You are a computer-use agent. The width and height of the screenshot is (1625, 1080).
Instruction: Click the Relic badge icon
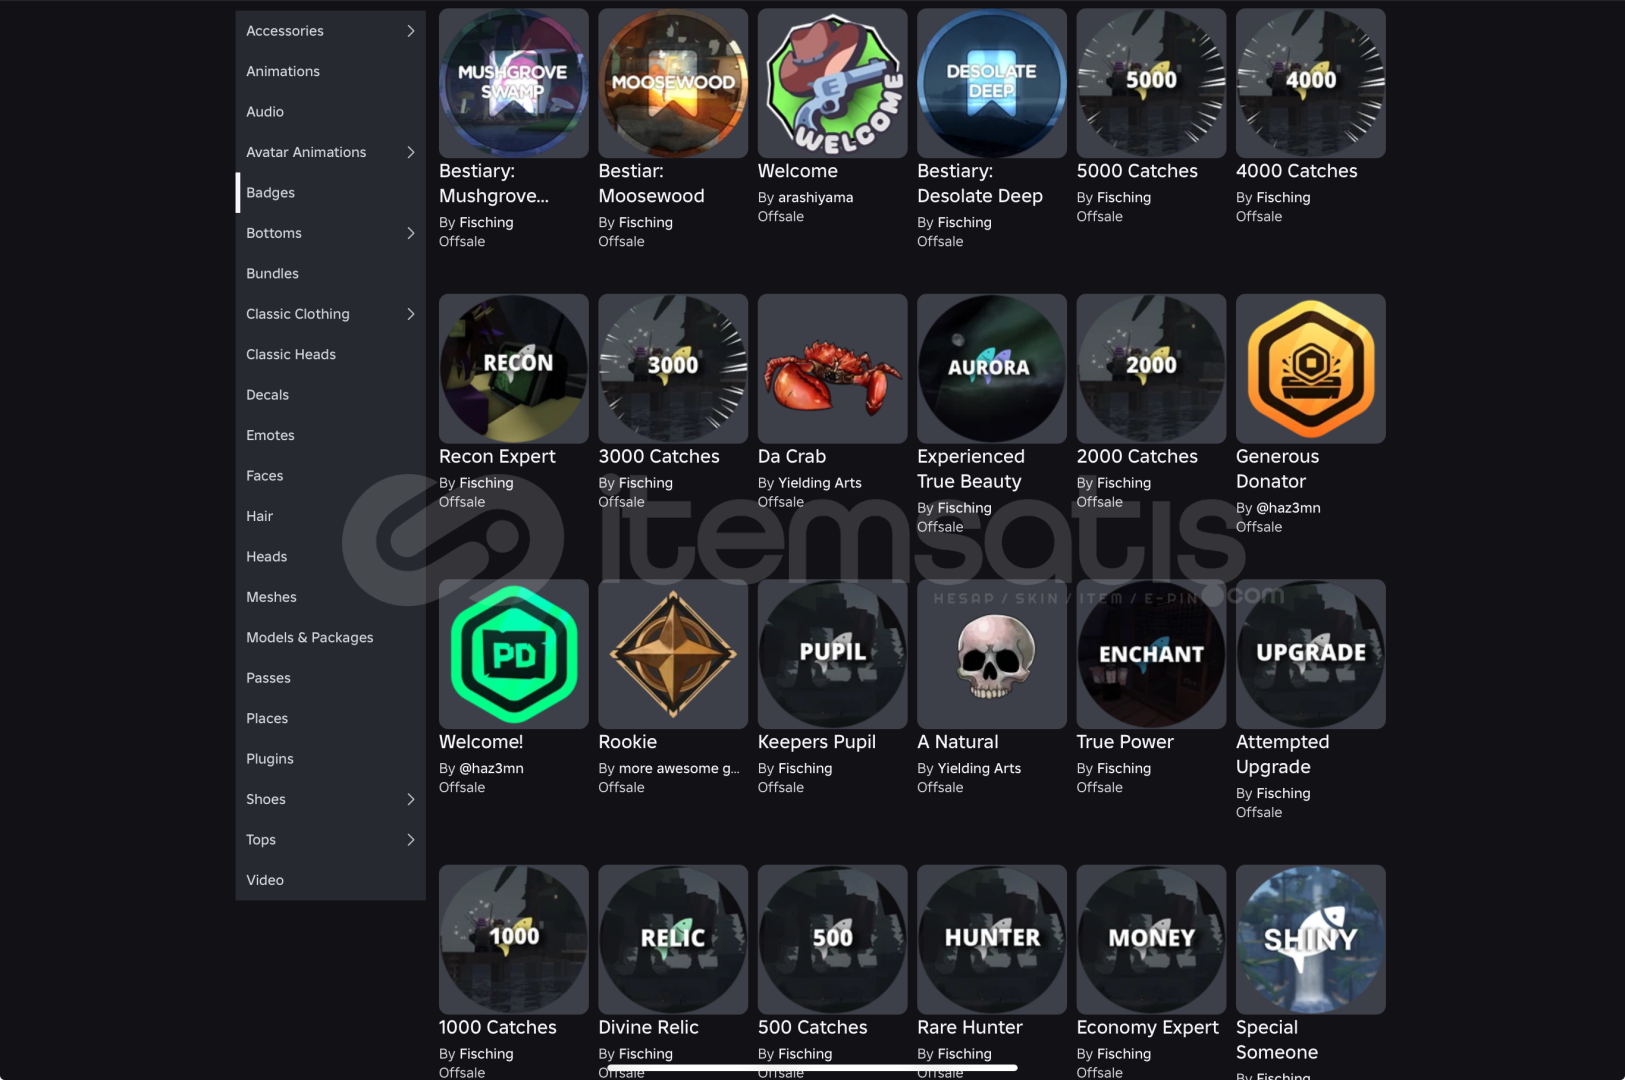(x=673, y=940)
